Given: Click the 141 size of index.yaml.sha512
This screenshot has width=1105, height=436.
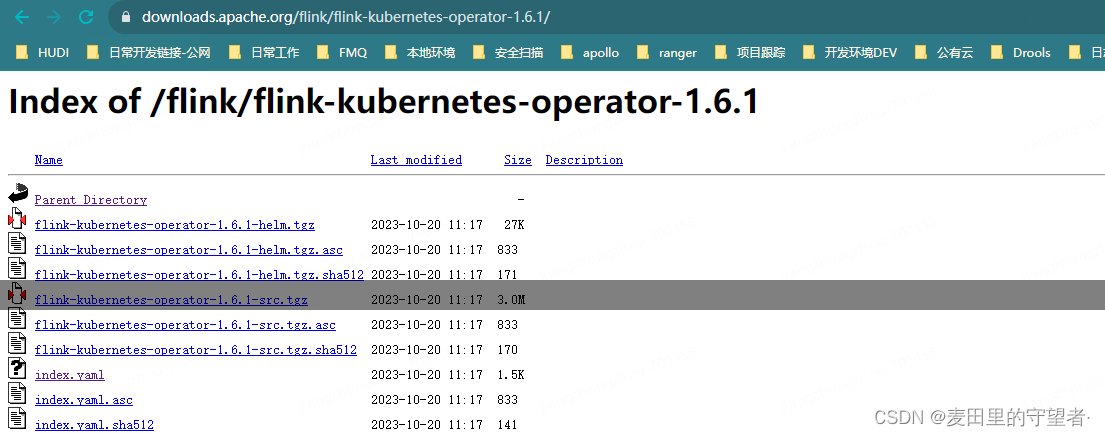Looking at the screenshot, I should click(507, 425).
